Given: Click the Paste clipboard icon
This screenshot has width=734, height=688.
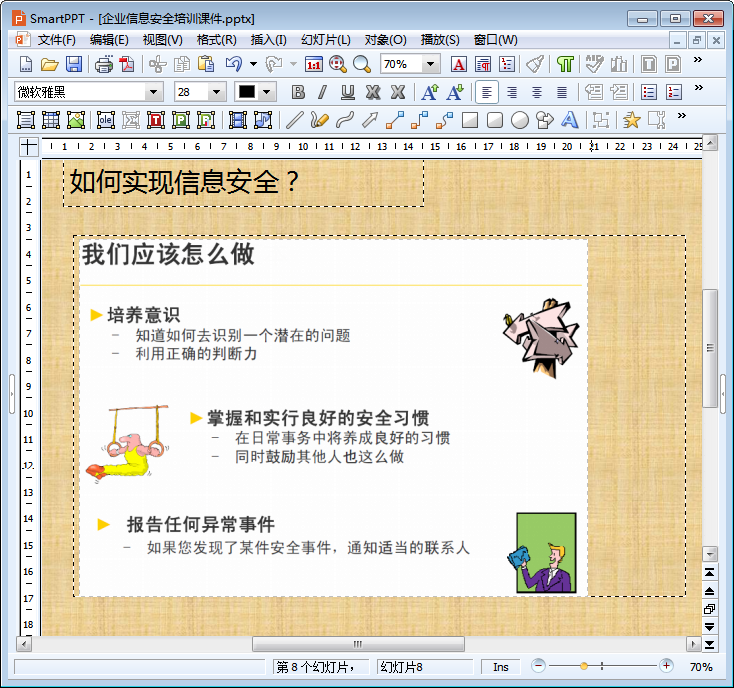Looking at the screenshot, I should tap(206, 64).
